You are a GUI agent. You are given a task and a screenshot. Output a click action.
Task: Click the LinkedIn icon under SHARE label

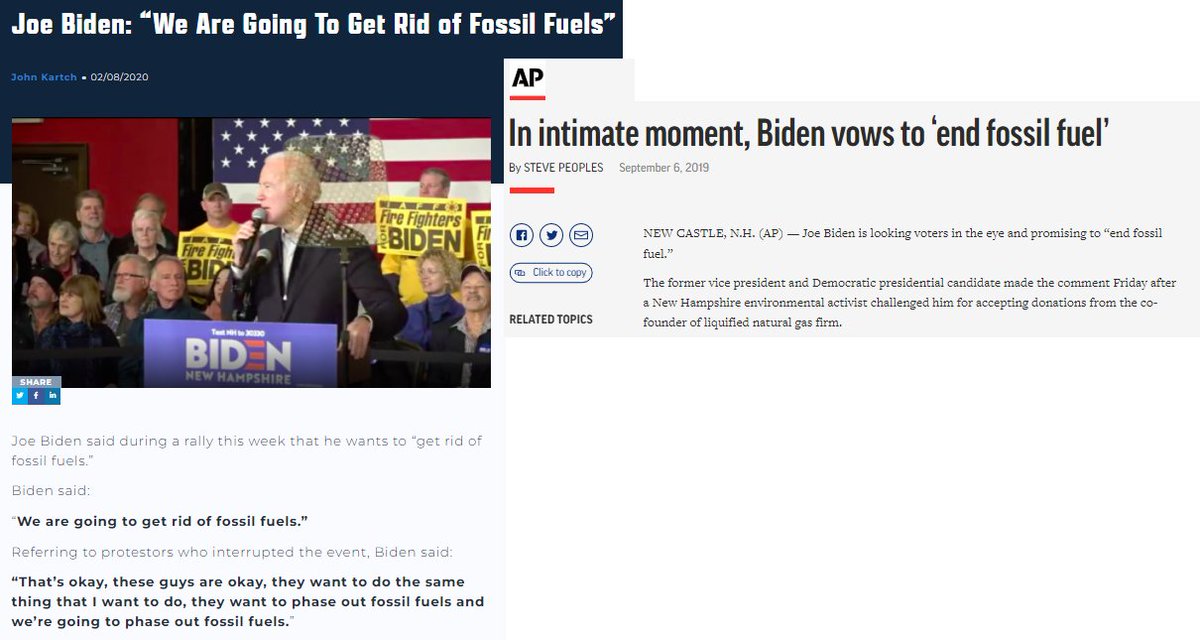point(53,396)
